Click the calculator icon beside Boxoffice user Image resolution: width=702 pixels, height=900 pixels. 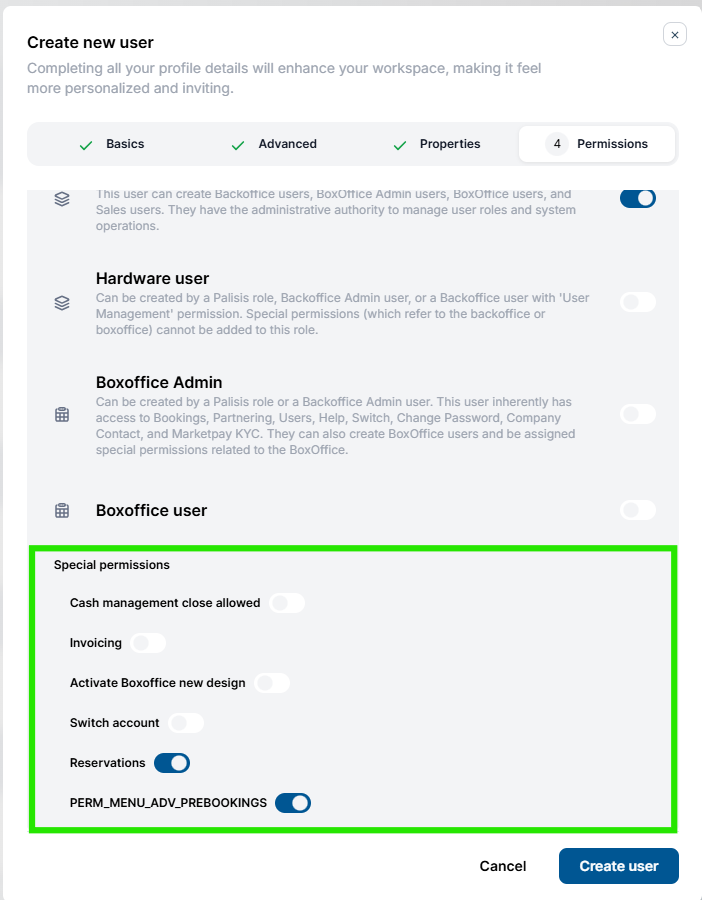(x=62, y=510)
